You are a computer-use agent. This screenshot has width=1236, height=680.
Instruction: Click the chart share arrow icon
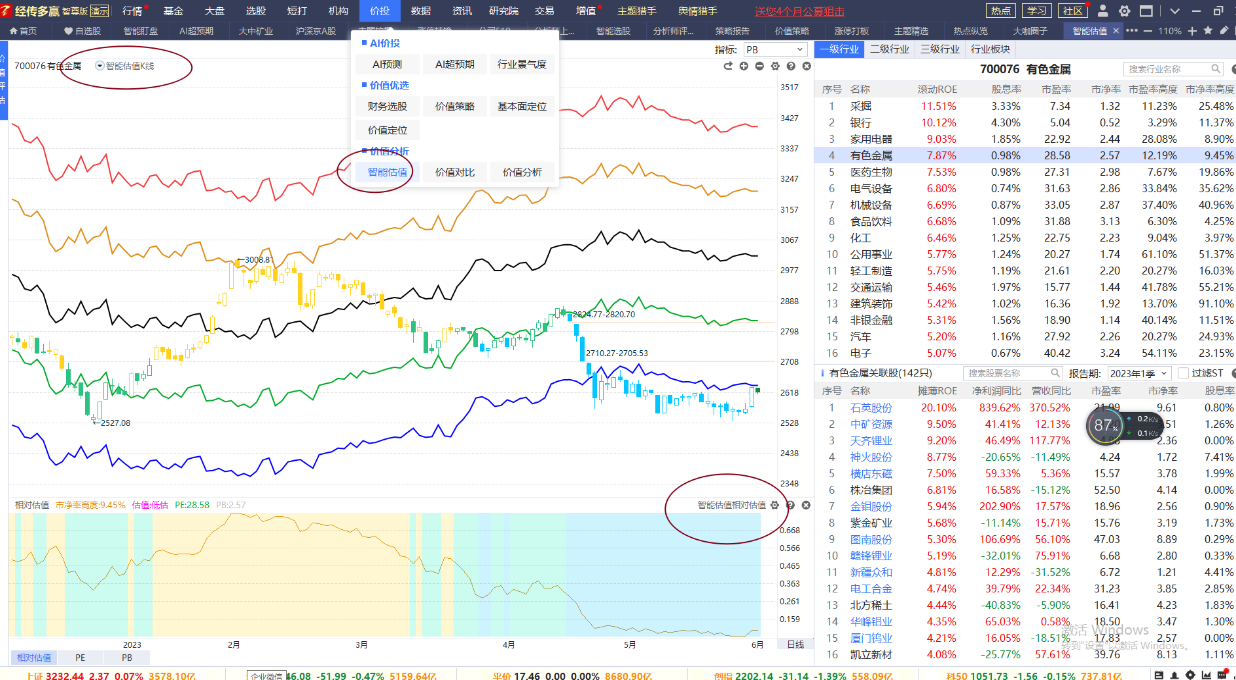tap(729, 66)
